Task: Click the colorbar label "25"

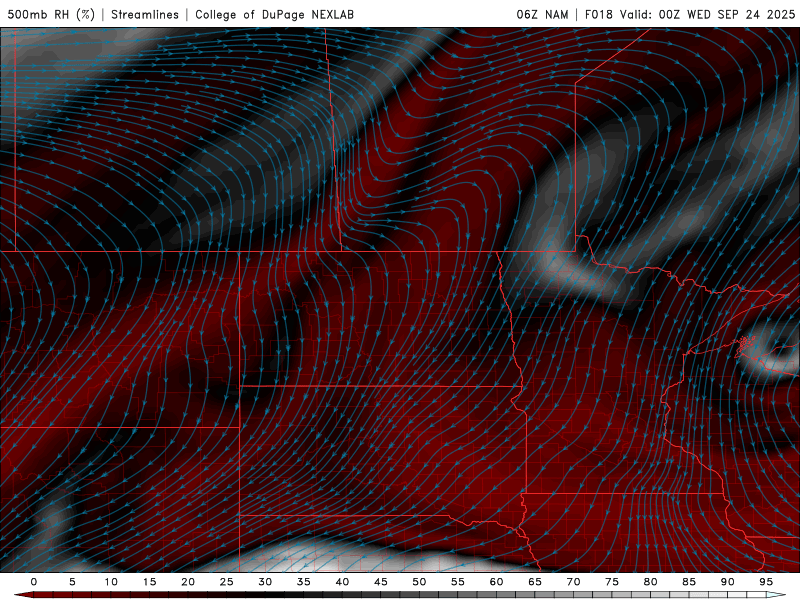Action: (x=226, y=582)
